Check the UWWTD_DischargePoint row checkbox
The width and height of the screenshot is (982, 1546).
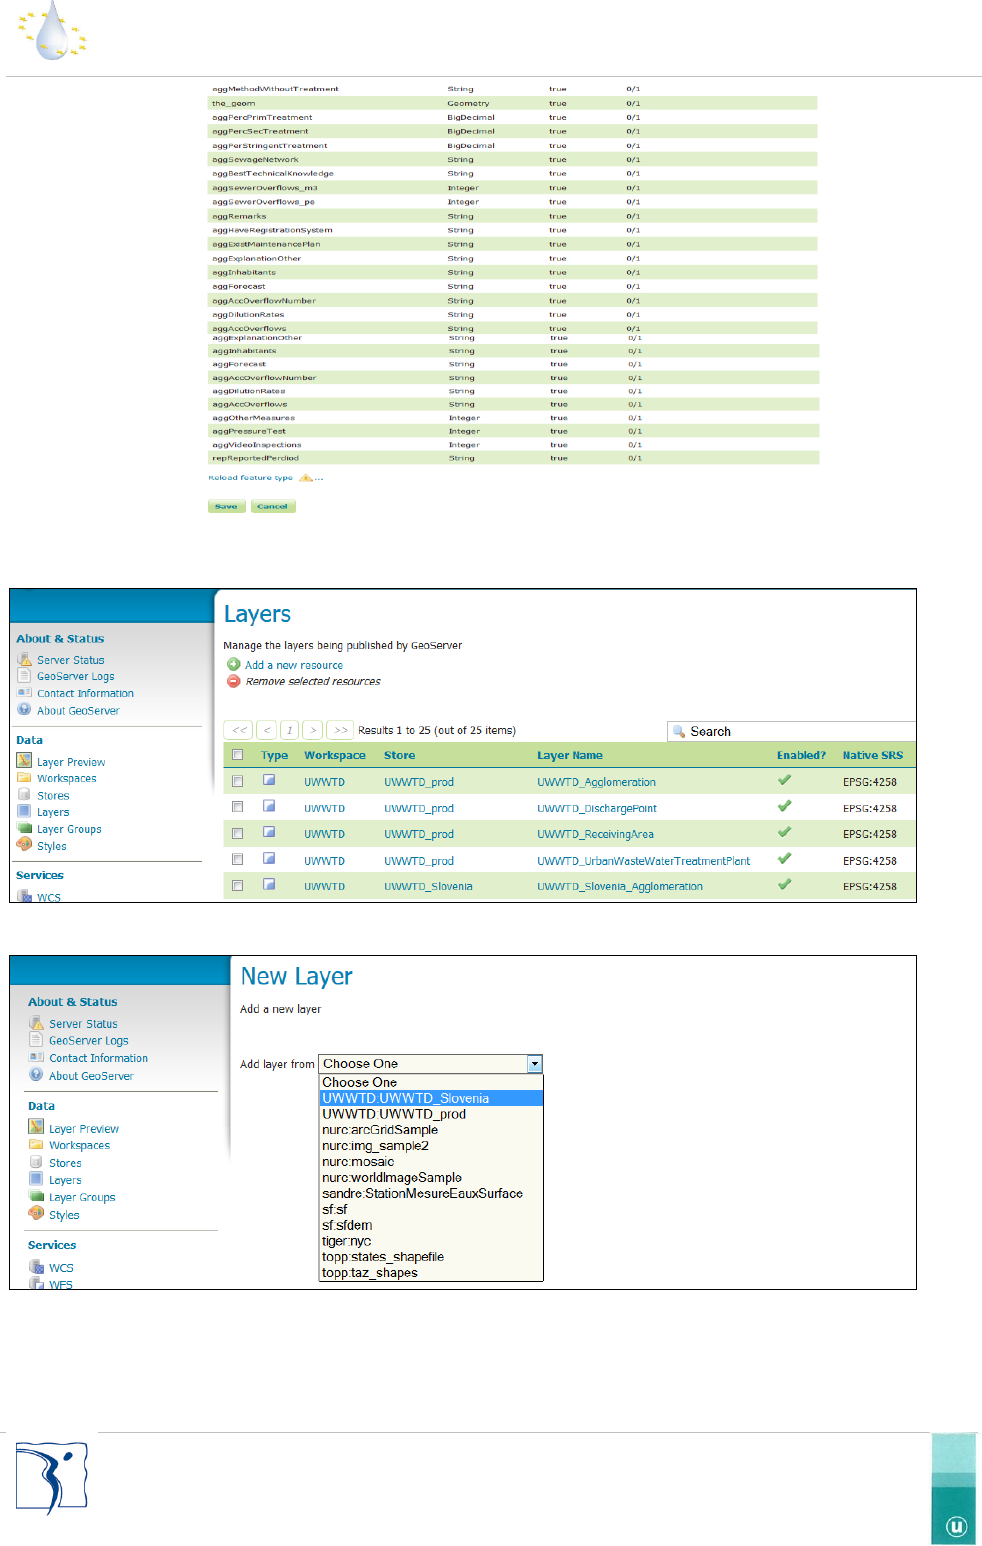(237, 807)
